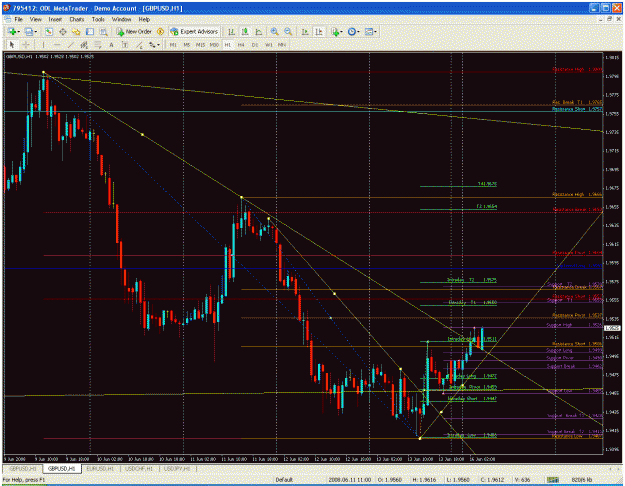Switch to the USDCHF,H1 chart tab
This screenshot has height=486, width=625.
coord(139,468)
